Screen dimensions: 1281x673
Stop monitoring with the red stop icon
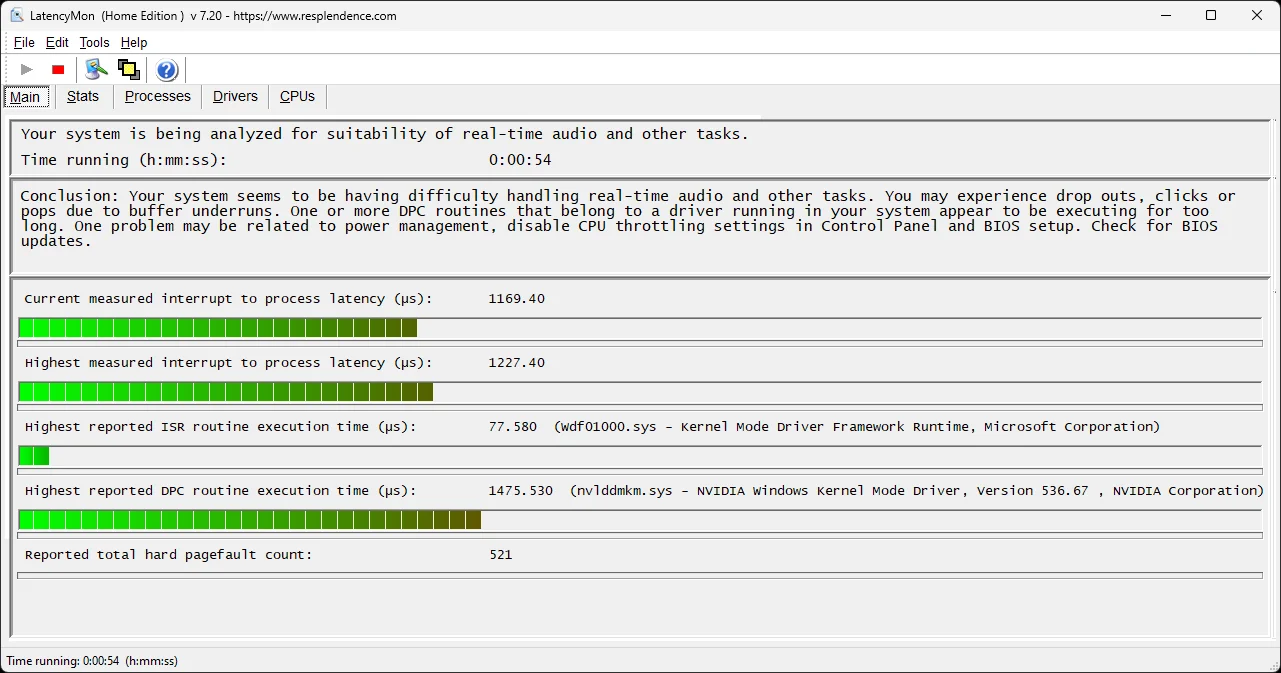pos(58,69)
